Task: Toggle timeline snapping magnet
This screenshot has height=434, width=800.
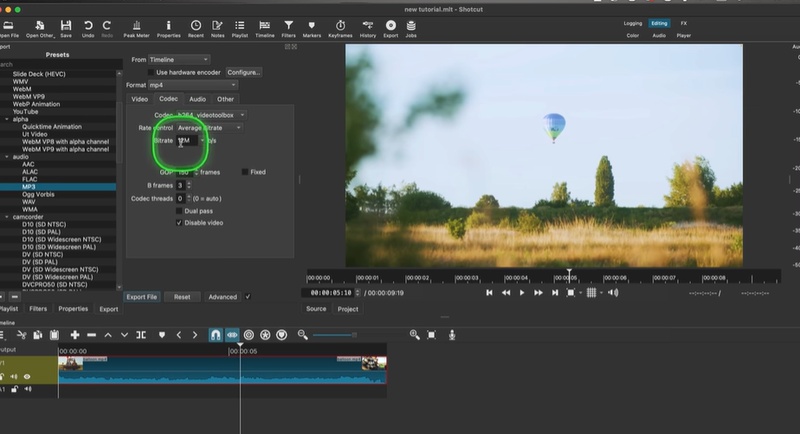Action: (x=216, y=335)
